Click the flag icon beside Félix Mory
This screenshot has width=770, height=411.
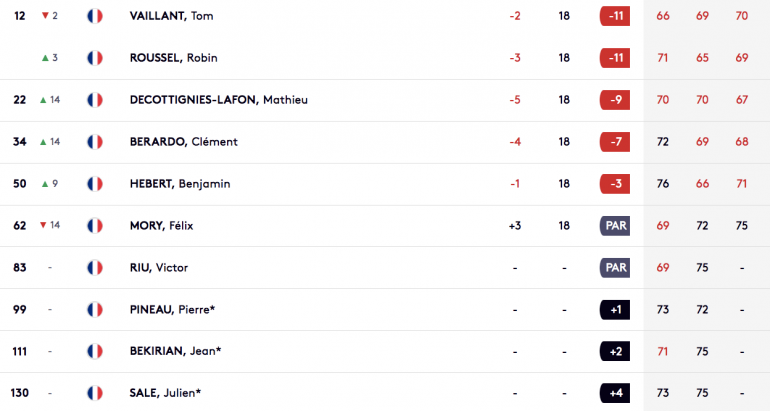click(95, 225)
